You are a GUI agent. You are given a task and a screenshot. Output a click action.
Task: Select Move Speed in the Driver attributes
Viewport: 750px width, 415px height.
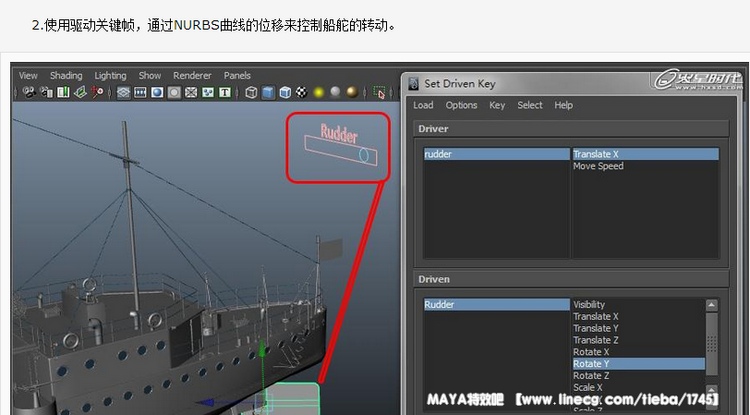[598, 166]
